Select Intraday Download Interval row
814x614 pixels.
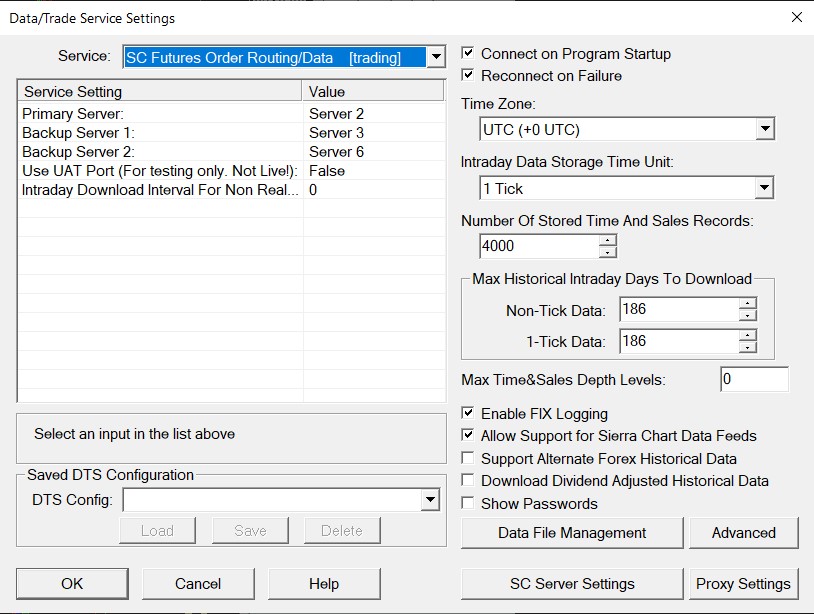pos(232,190)
